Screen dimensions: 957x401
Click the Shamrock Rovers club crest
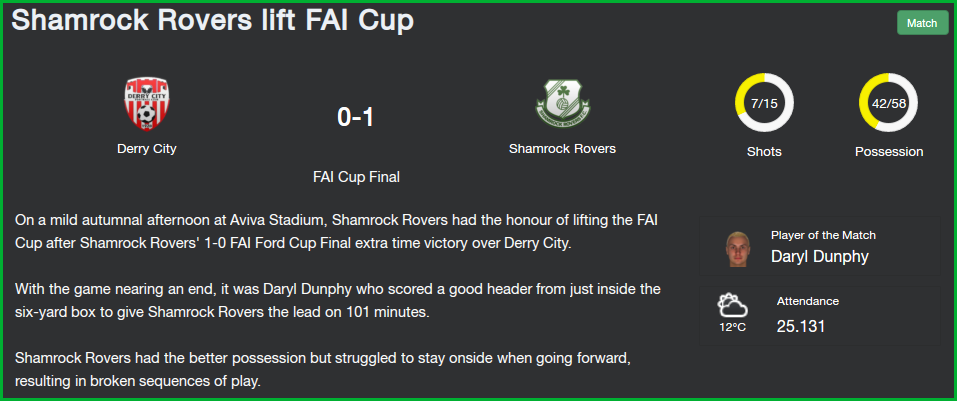pyautogui.click(x=562, y=104)
